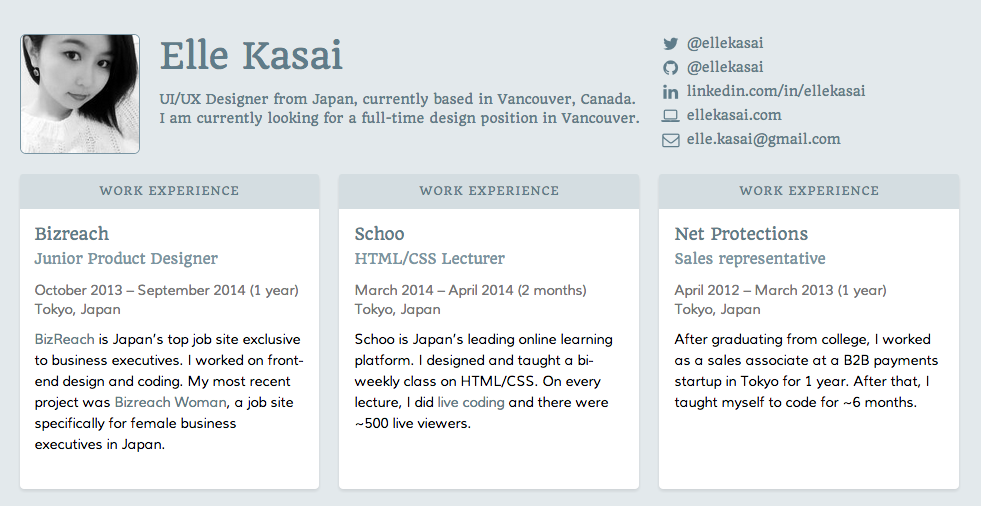Click the Schoo company title
The height and width of the screenshot is (506, 981).
[x=380, y=234]
